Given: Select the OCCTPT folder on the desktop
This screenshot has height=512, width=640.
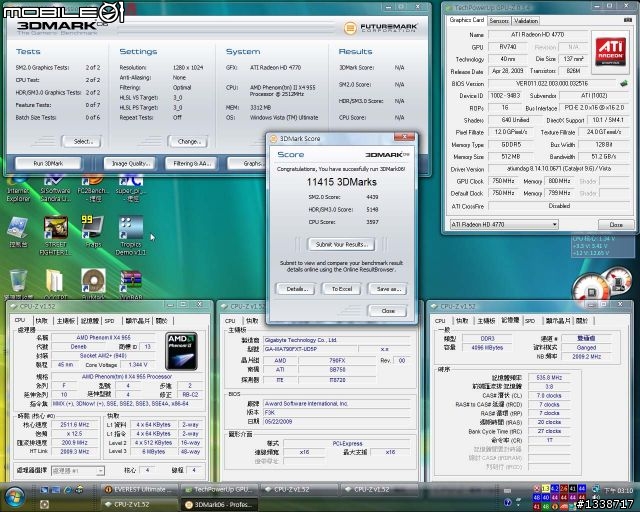Looking at the screenshot, I should coord(56,283).
